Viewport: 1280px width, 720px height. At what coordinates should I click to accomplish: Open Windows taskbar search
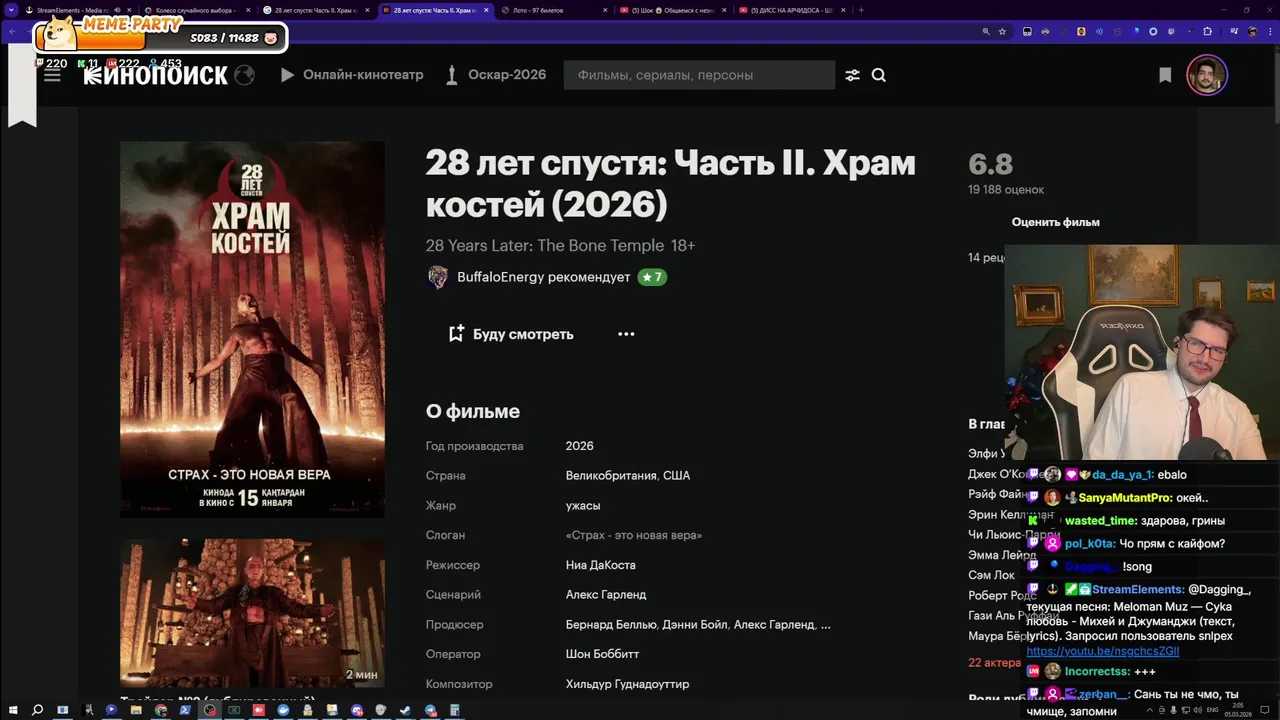tap(37, 710)
